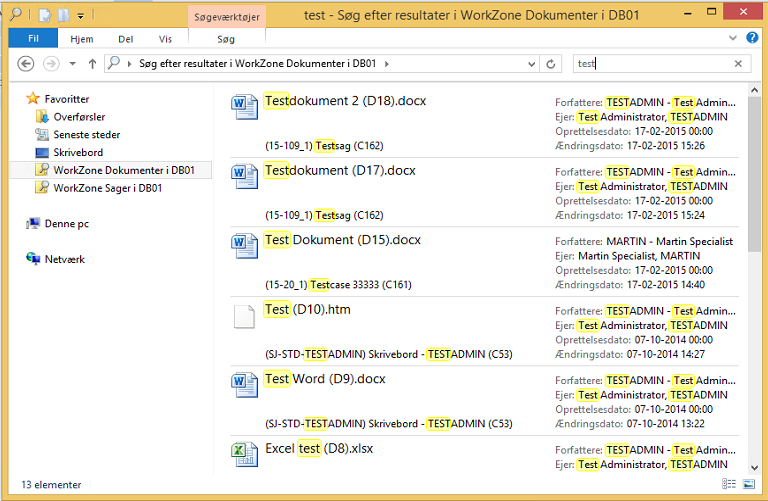This screenshot has height=501, width=768.
Task: Select the Excel icon for Excel test (D8).xlsx
Action: coord(244,454)
